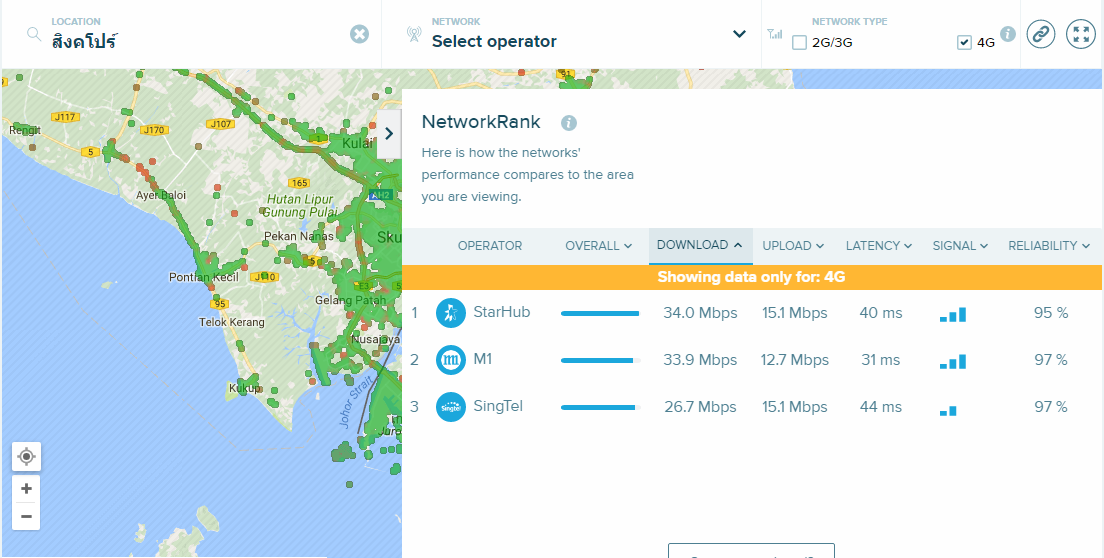1104x558 pixels.
Task: Click the network type signal icon
Action: [774, 34]
